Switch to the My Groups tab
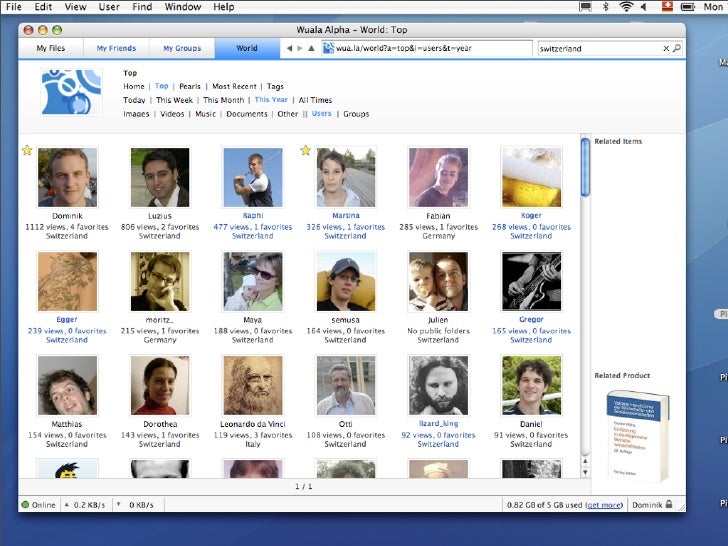Viewport: 728px width, 546px height. tap(182, 48)
